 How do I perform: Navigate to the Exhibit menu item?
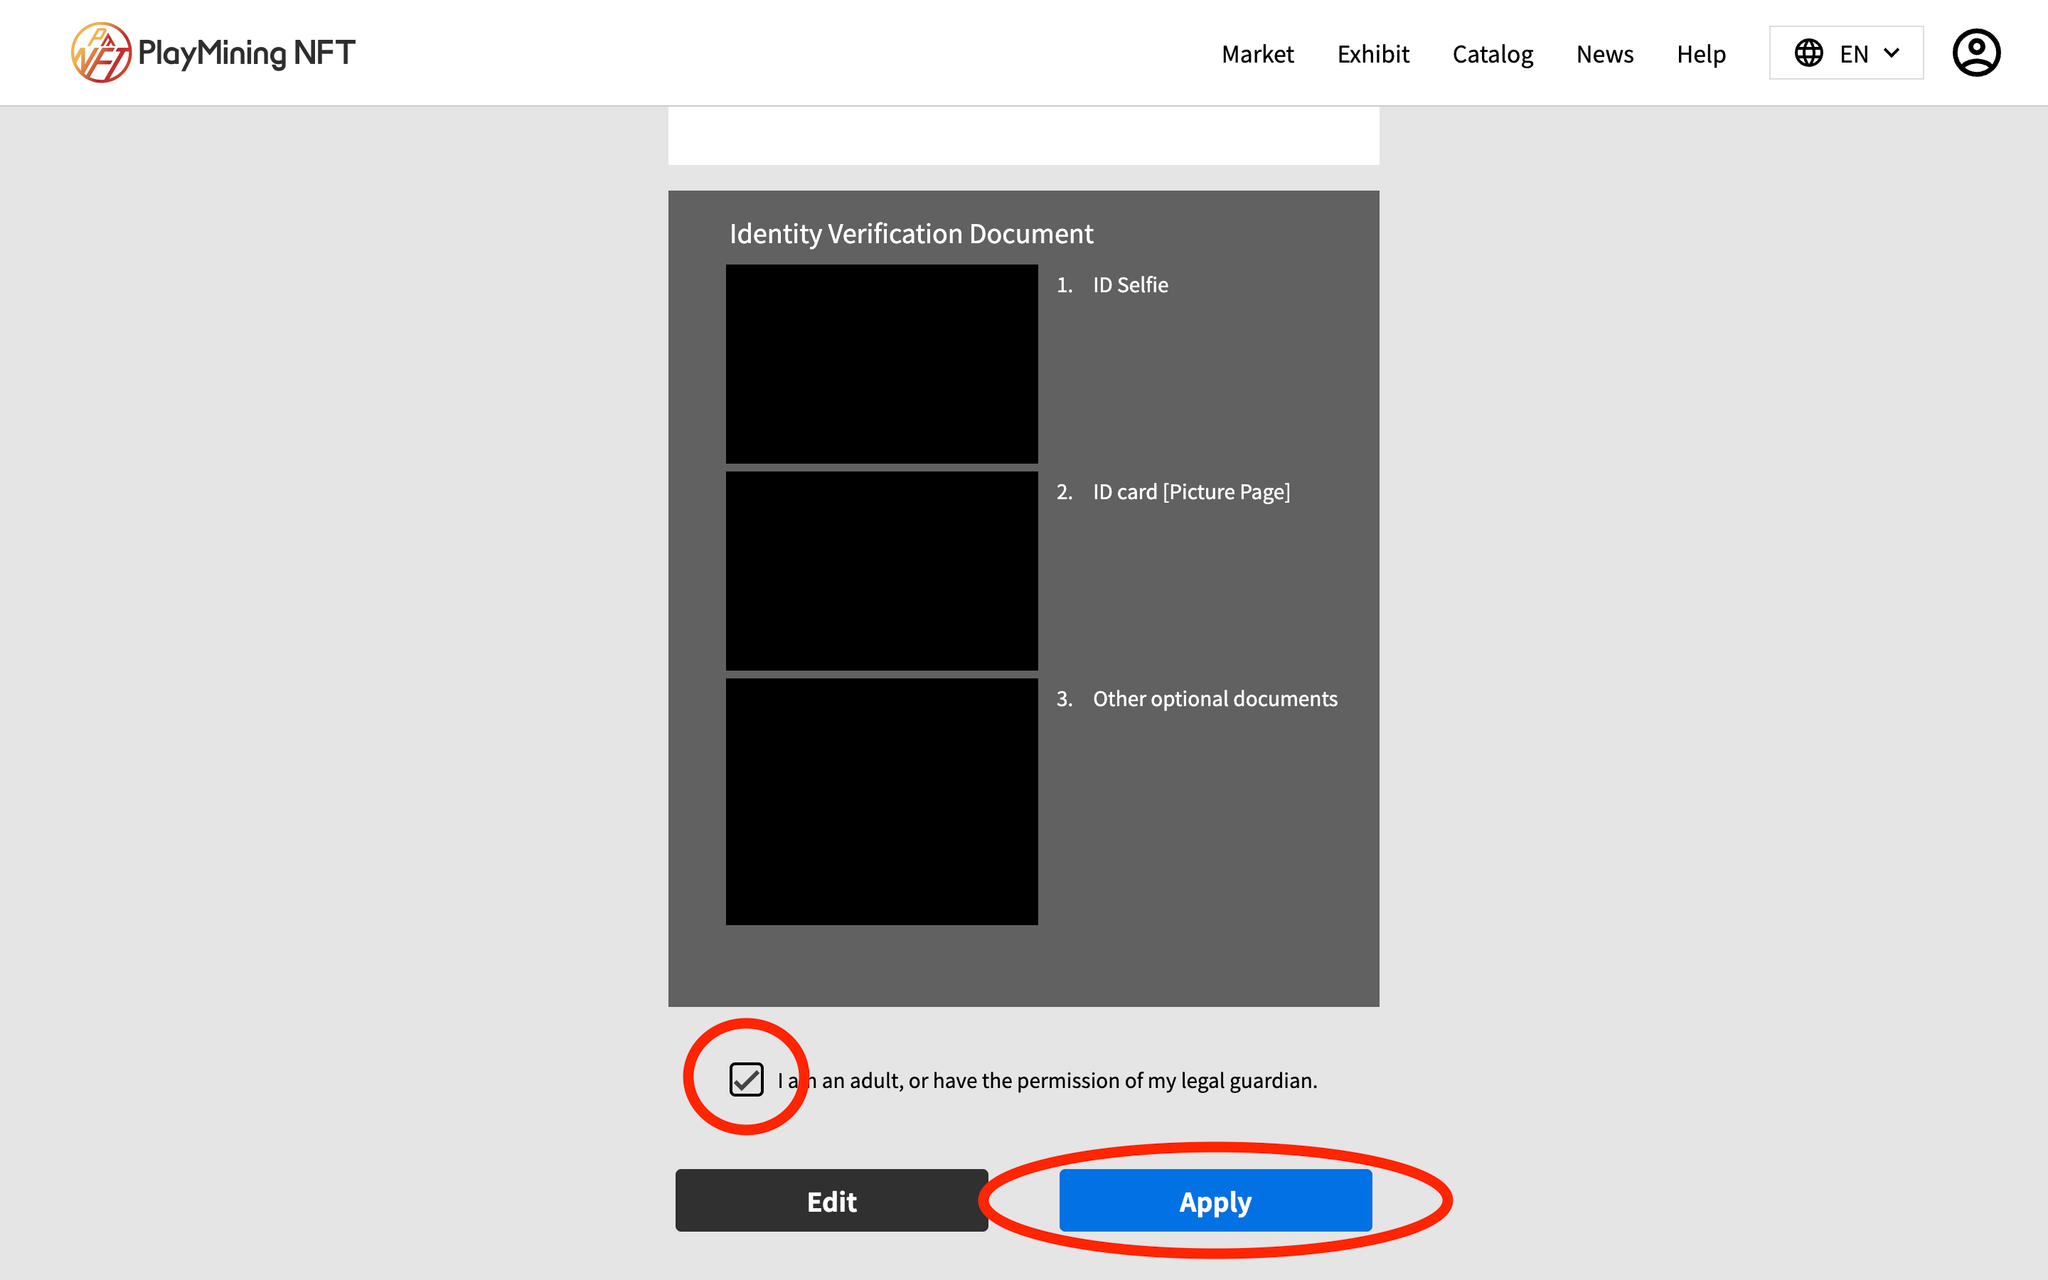[x=1371, y=53]
